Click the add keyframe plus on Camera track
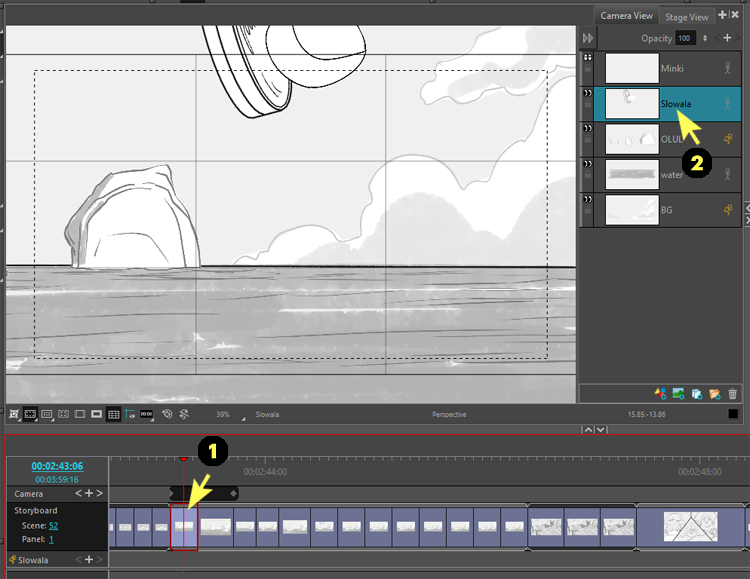The height and width of the screenshot is (579, 750). (x=88, y=493)
